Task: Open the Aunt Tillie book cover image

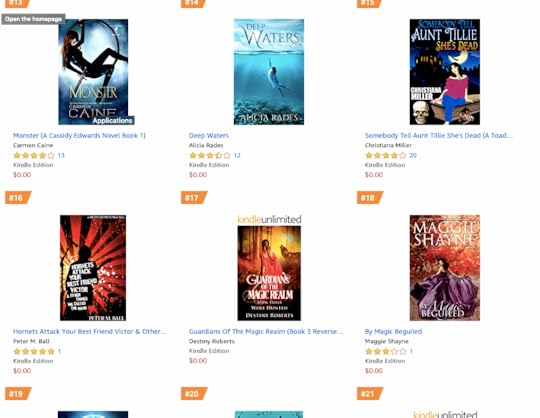Action: coord(445,72)
